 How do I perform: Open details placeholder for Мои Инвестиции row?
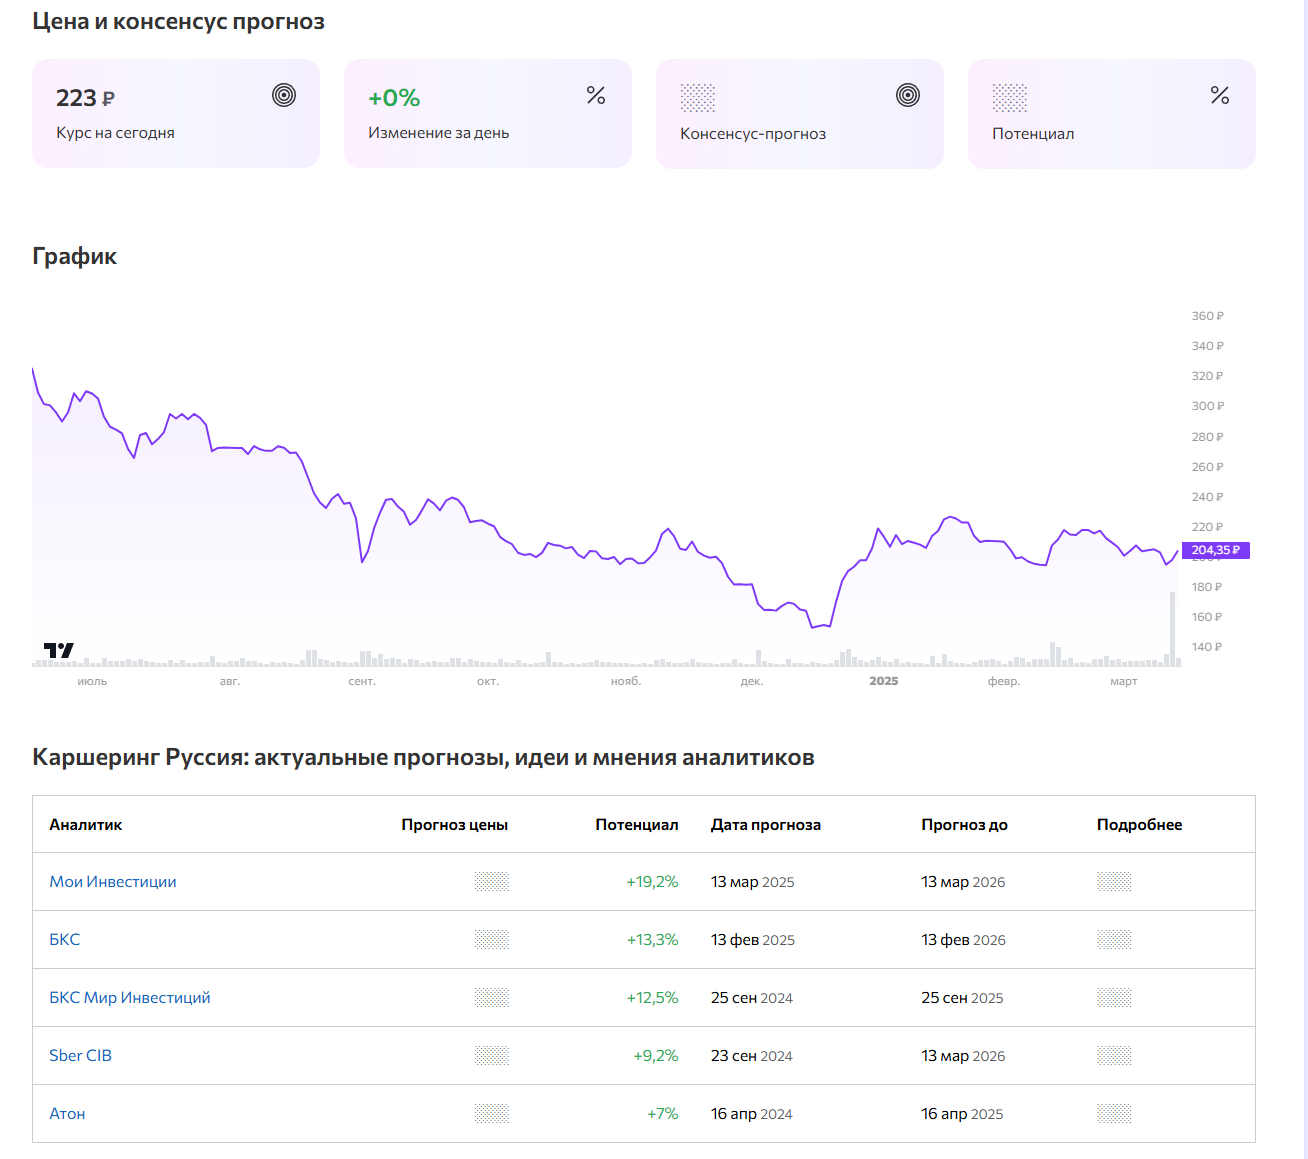(x=1114, y=882)
